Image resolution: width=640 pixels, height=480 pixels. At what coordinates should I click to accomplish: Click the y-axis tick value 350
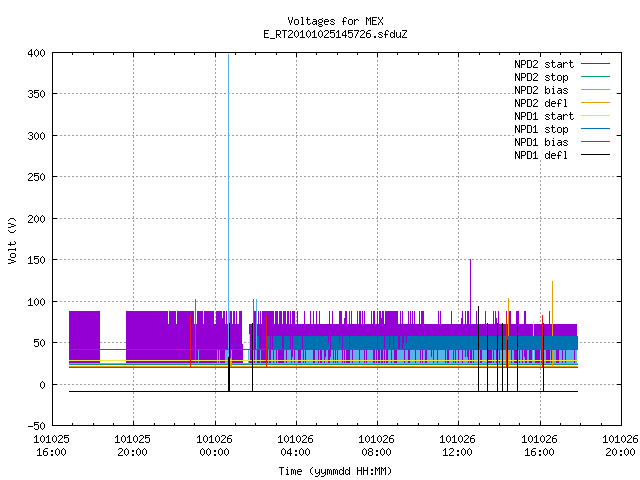(x=36, y=94)
